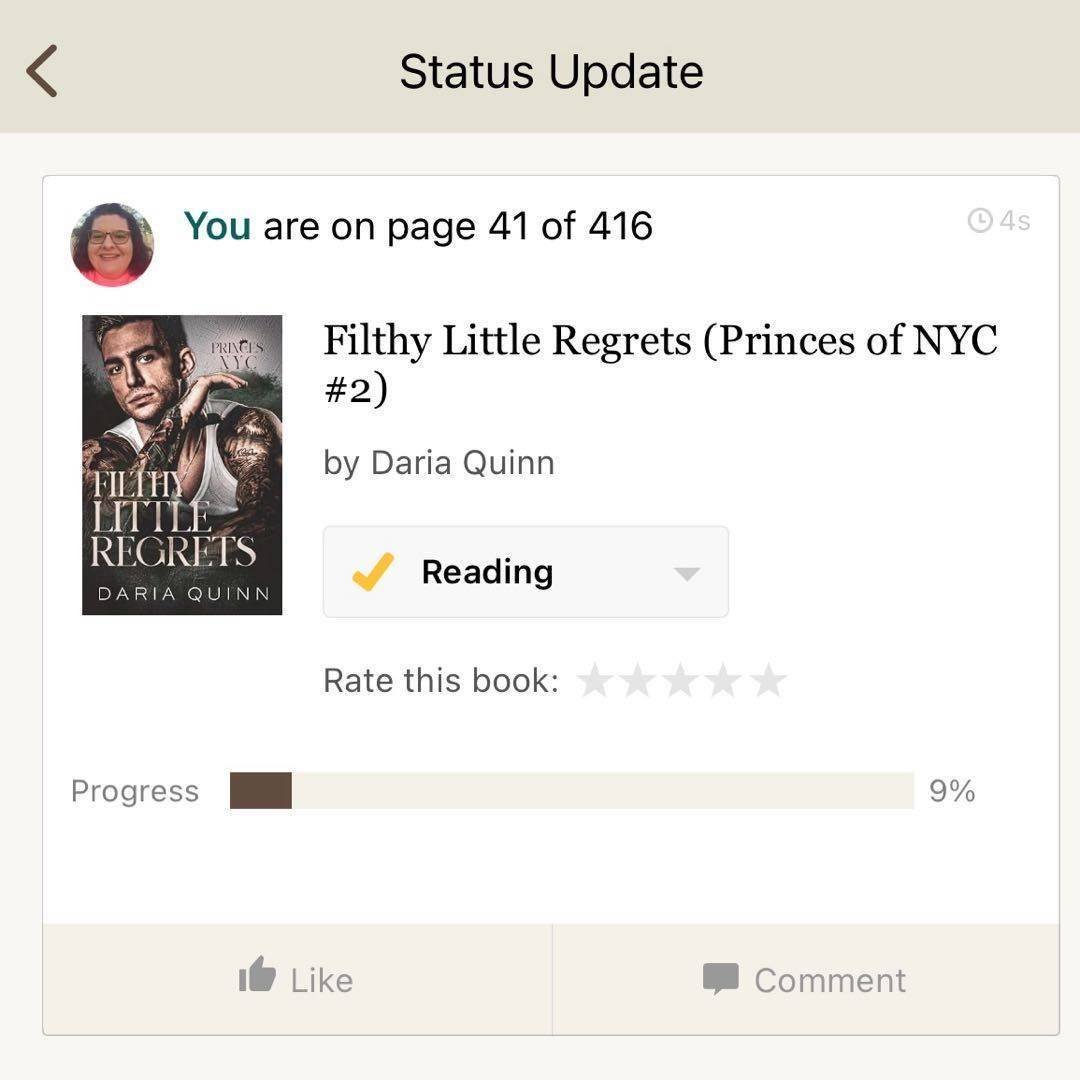Rate the book one star

point(595,681)
